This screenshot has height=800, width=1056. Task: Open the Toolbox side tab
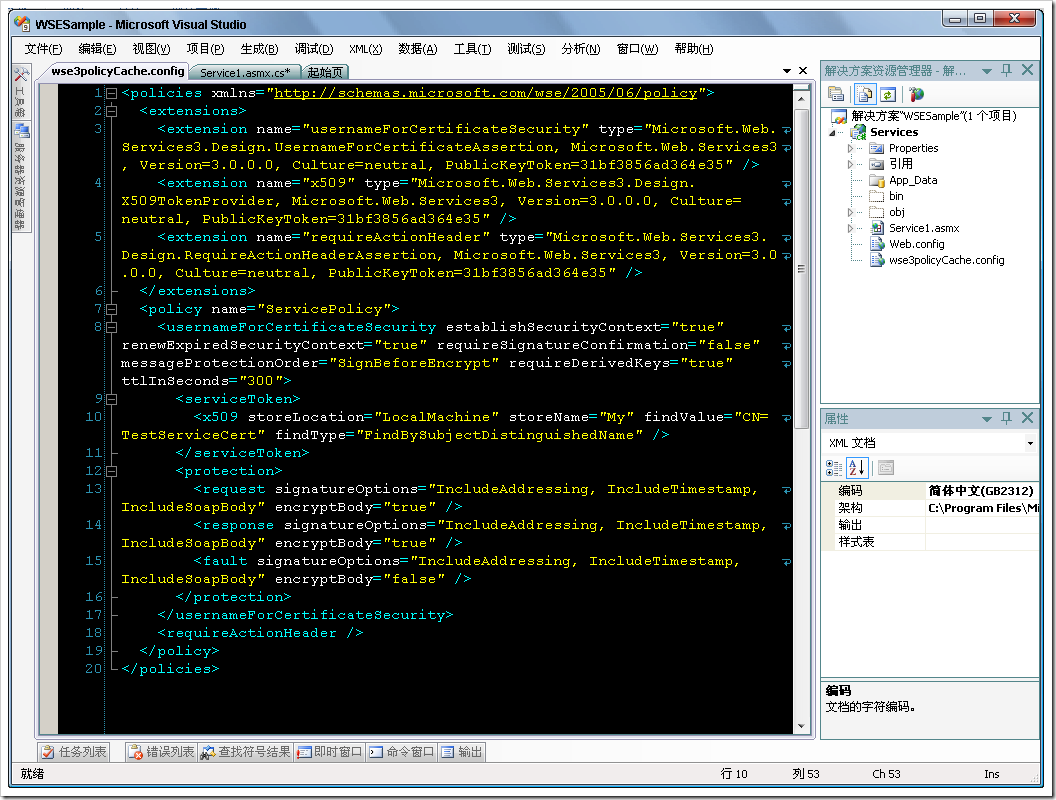pos(21,92)
